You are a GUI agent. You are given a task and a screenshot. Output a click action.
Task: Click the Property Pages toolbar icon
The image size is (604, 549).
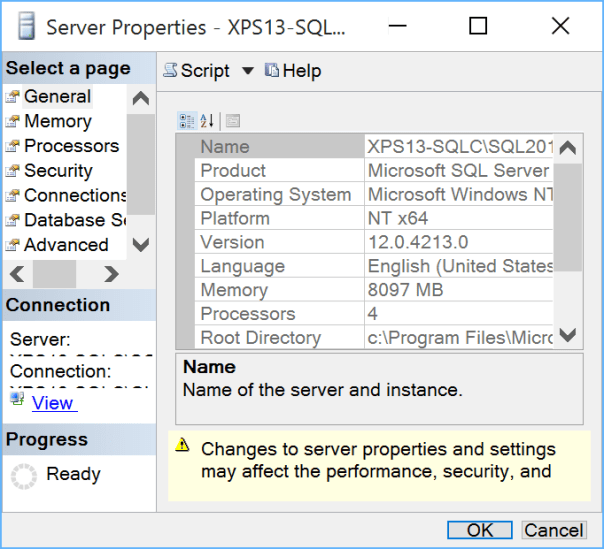(x=233, y=121)
